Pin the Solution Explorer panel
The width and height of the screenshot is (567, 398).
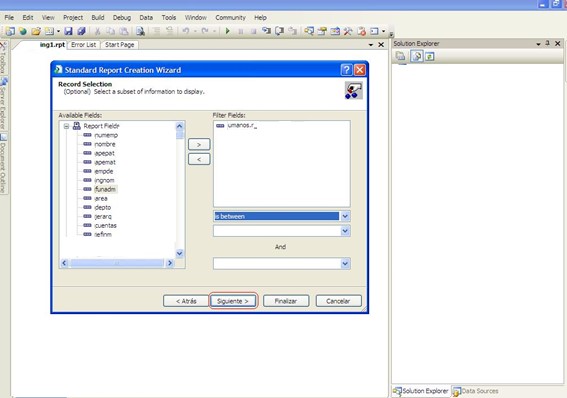point(547,43)
